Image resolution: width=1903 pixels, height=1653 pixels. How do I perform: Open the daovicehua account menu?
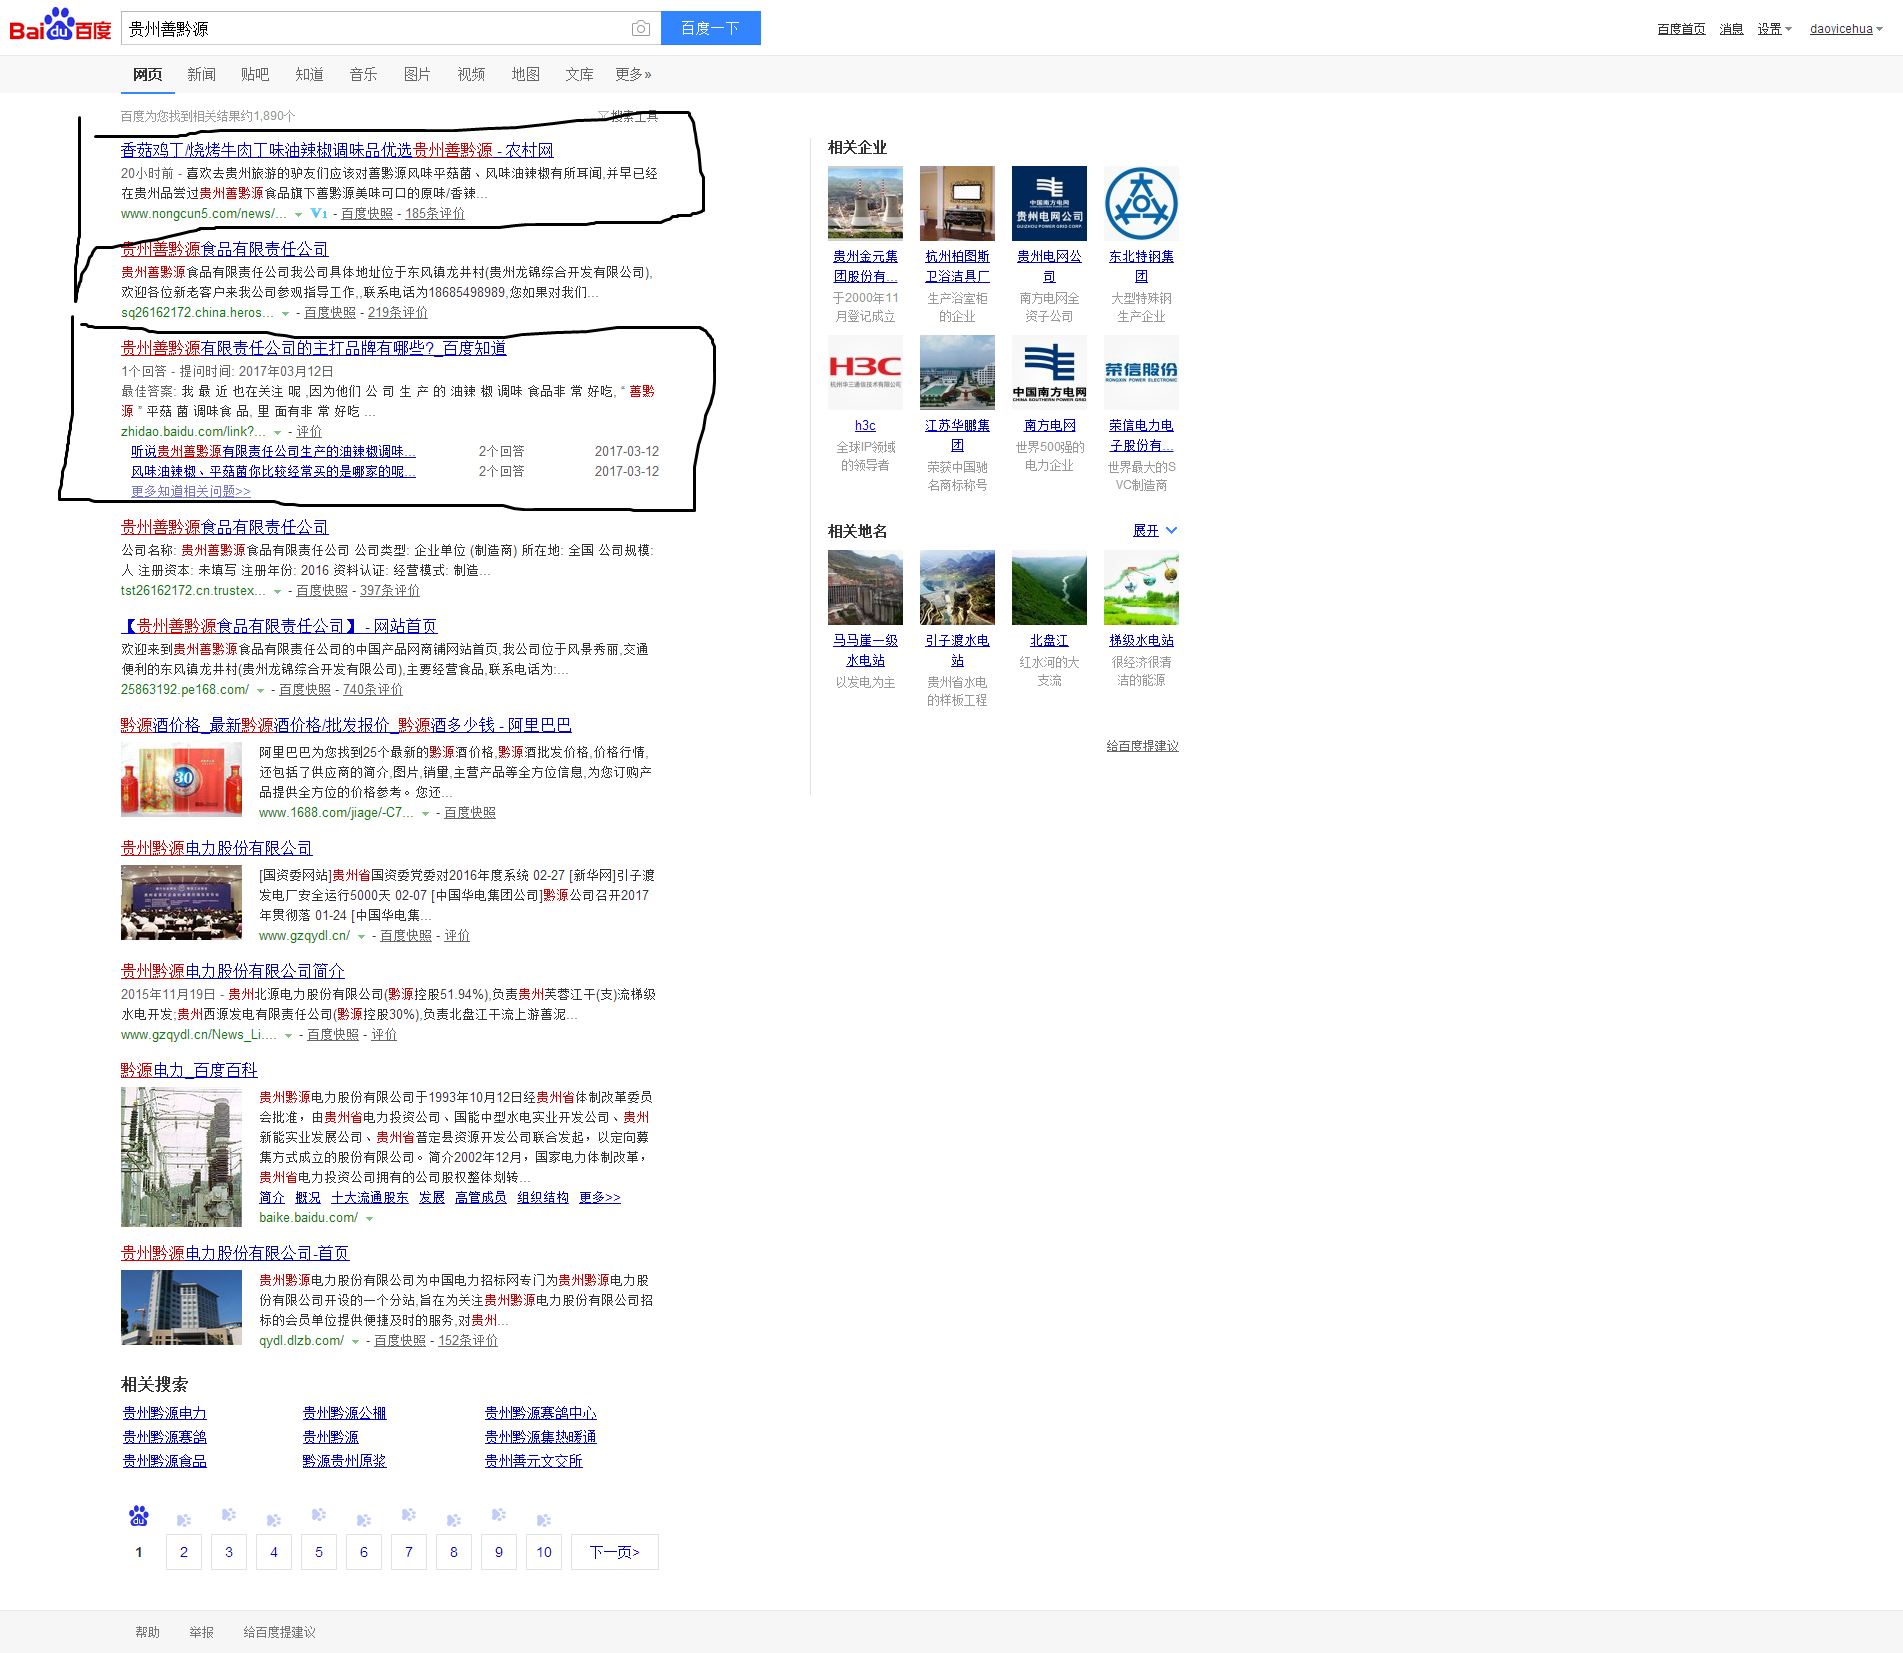[1846, 29]
